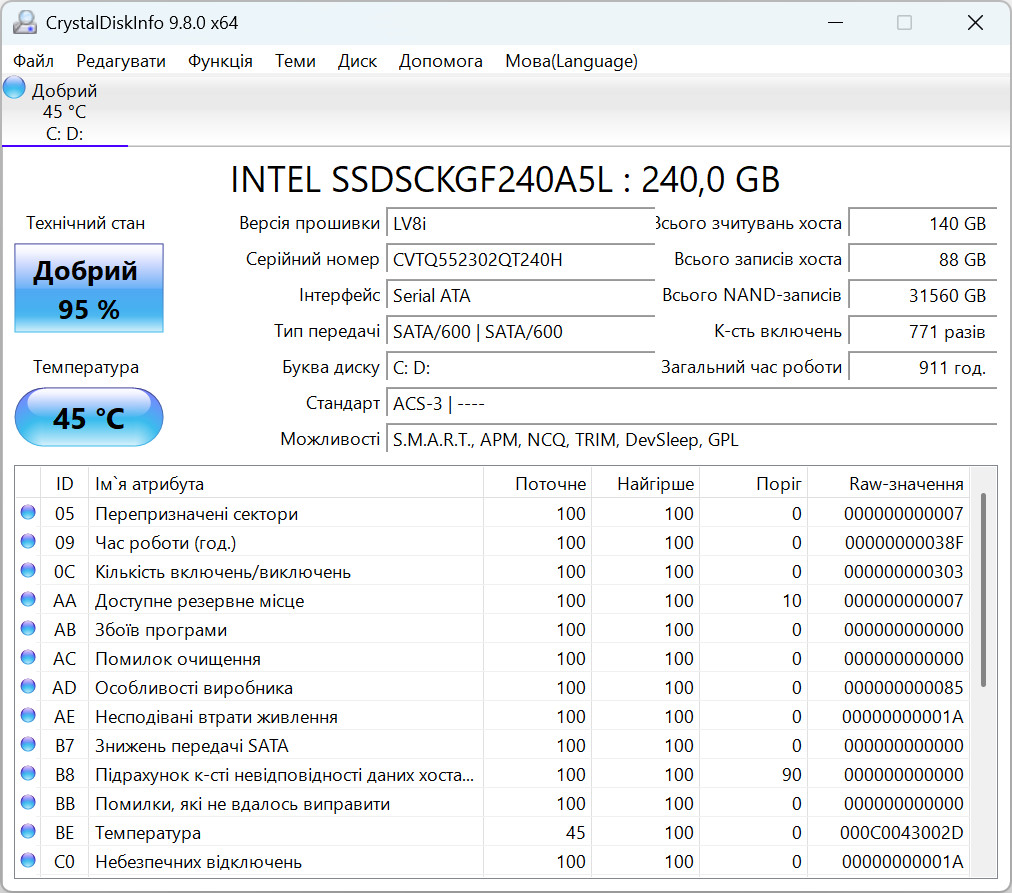Open the Допомога menu
The image size is (1012, 893).
440,61
